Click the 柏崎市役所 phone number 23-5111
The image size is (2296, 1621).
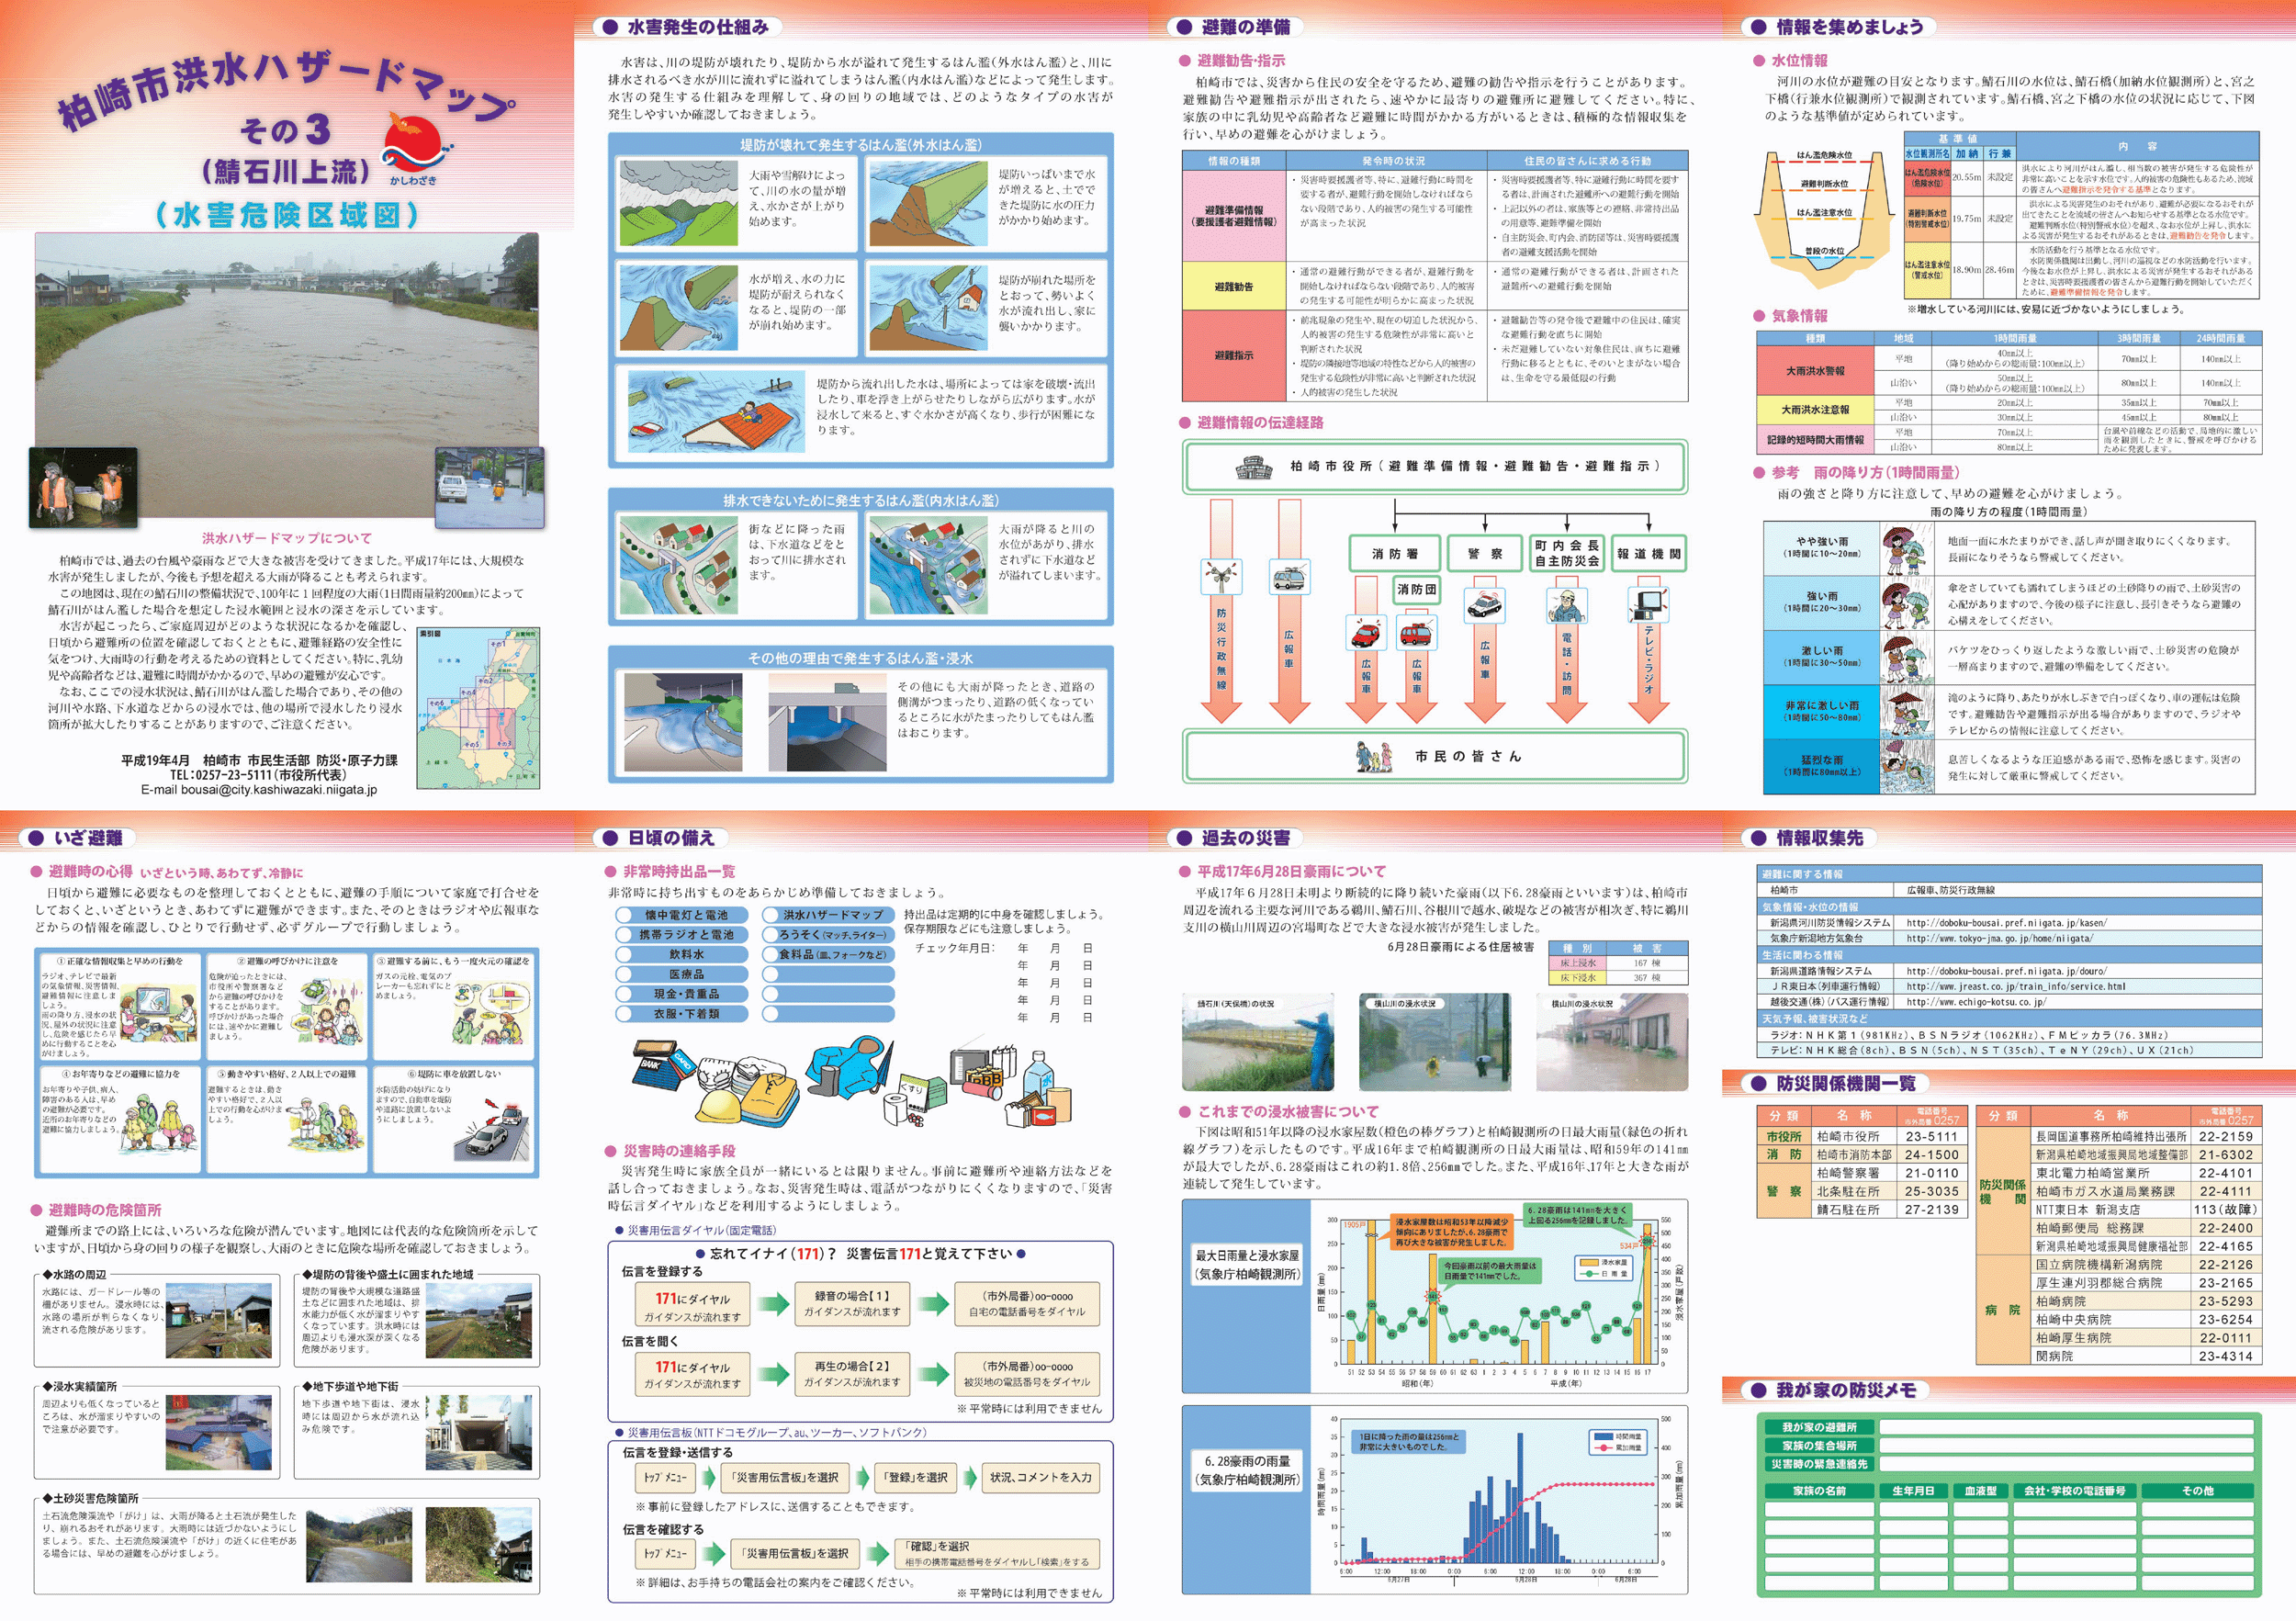1931,1136
